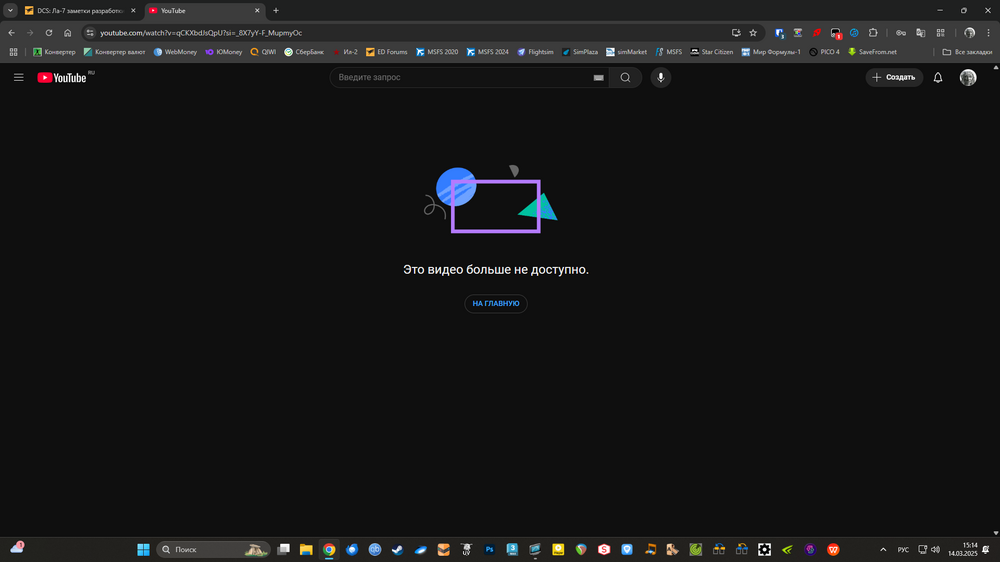Screen dimensions: 1000x562
Task: Open the QIWI bookmark
Action: click(x=263, y=52)
